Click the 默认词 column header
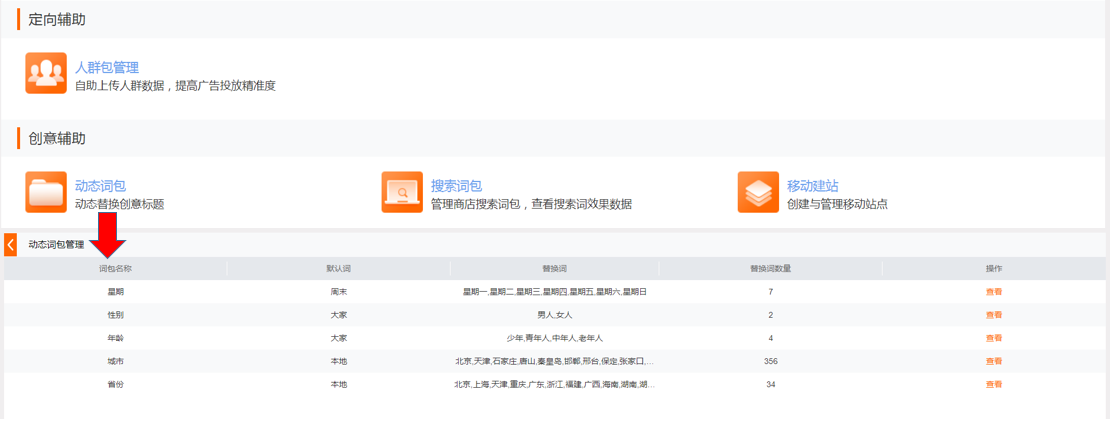1110x421 pixels. coord(338,269)
